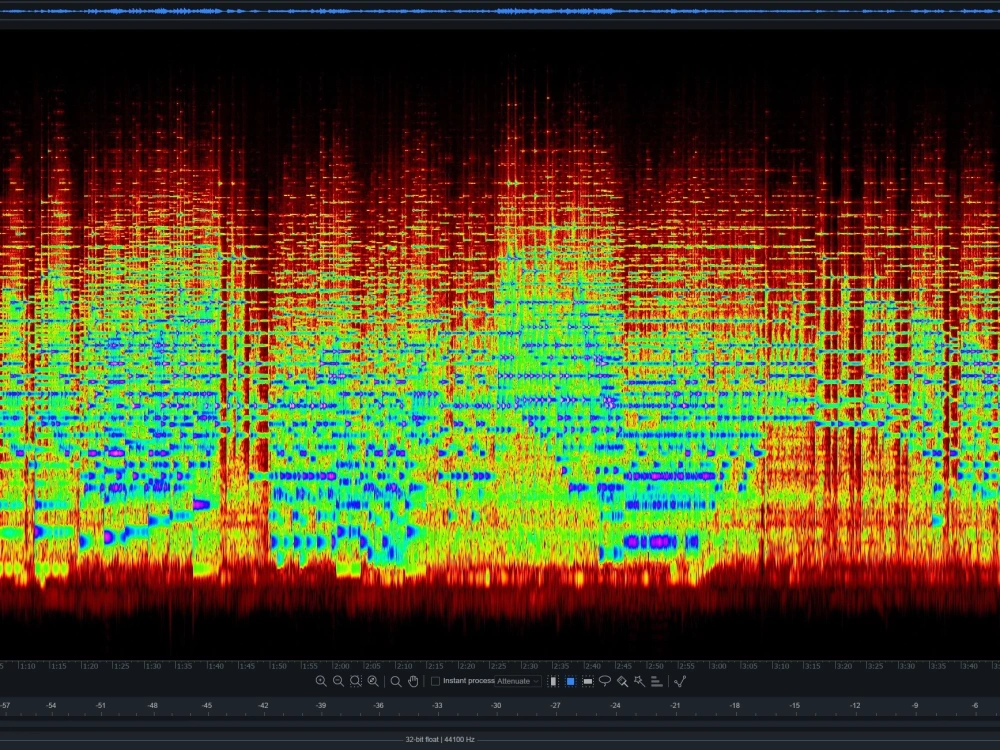Select the harmonics selection tool
The width and height of the screenshot is (1000, 750).
pyautogui.click(x=656, y=681)
